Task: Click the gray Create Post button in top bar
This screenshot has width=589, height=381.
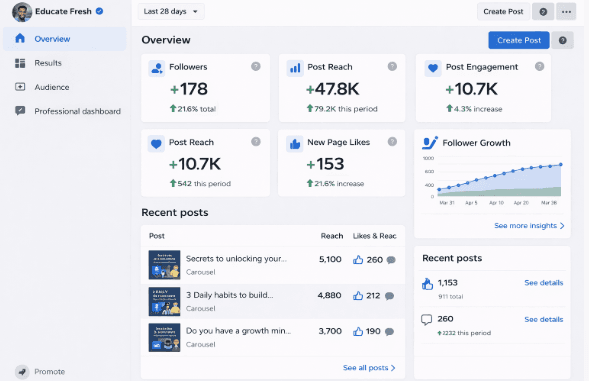Action: [x=503, y=12]
